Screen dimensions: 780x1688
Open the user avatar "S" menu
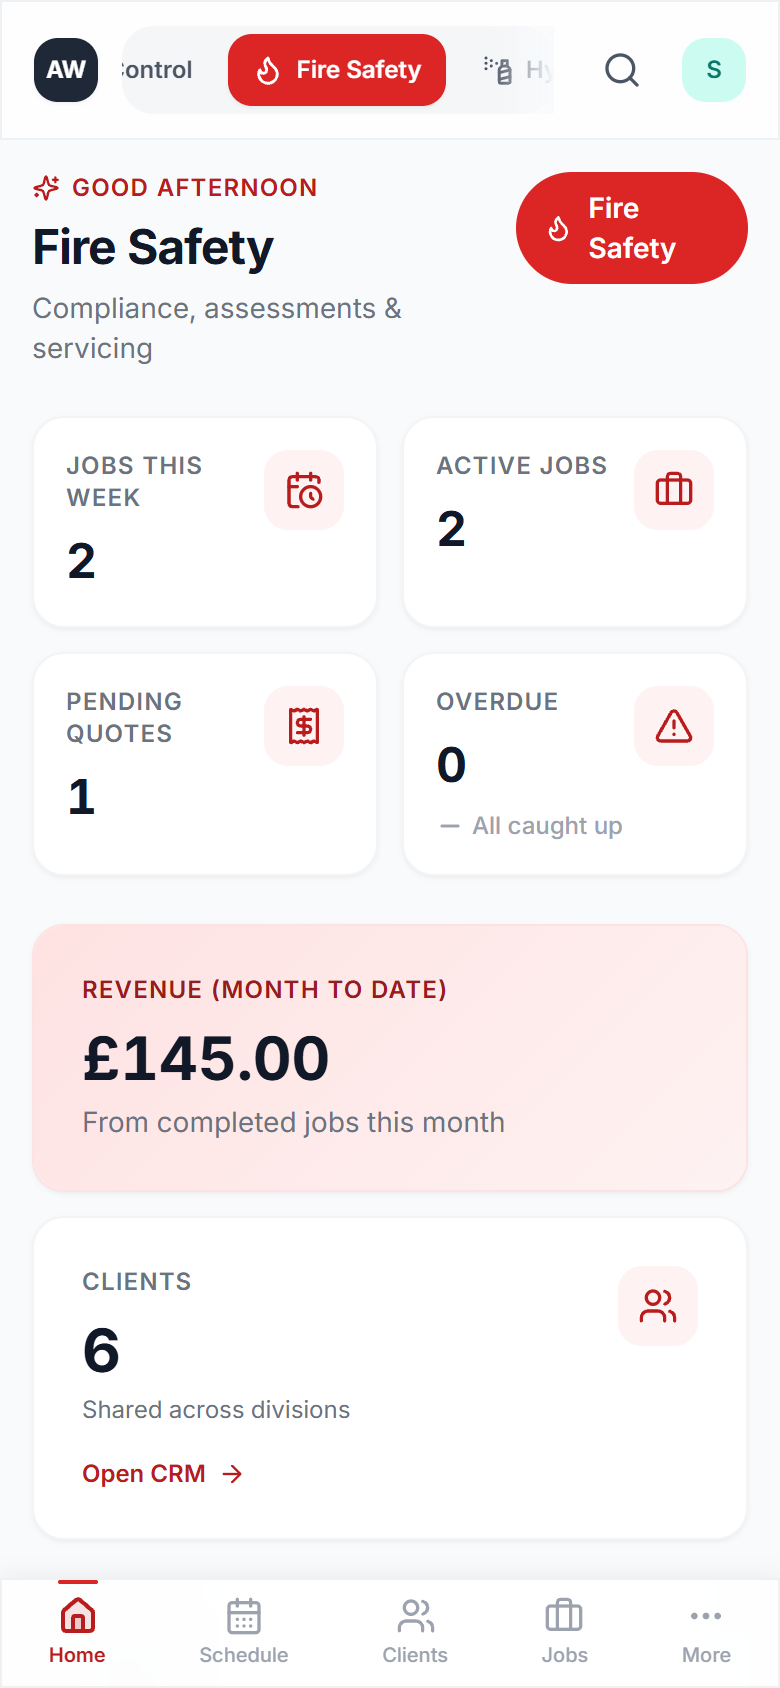click(x=713, y=70)
